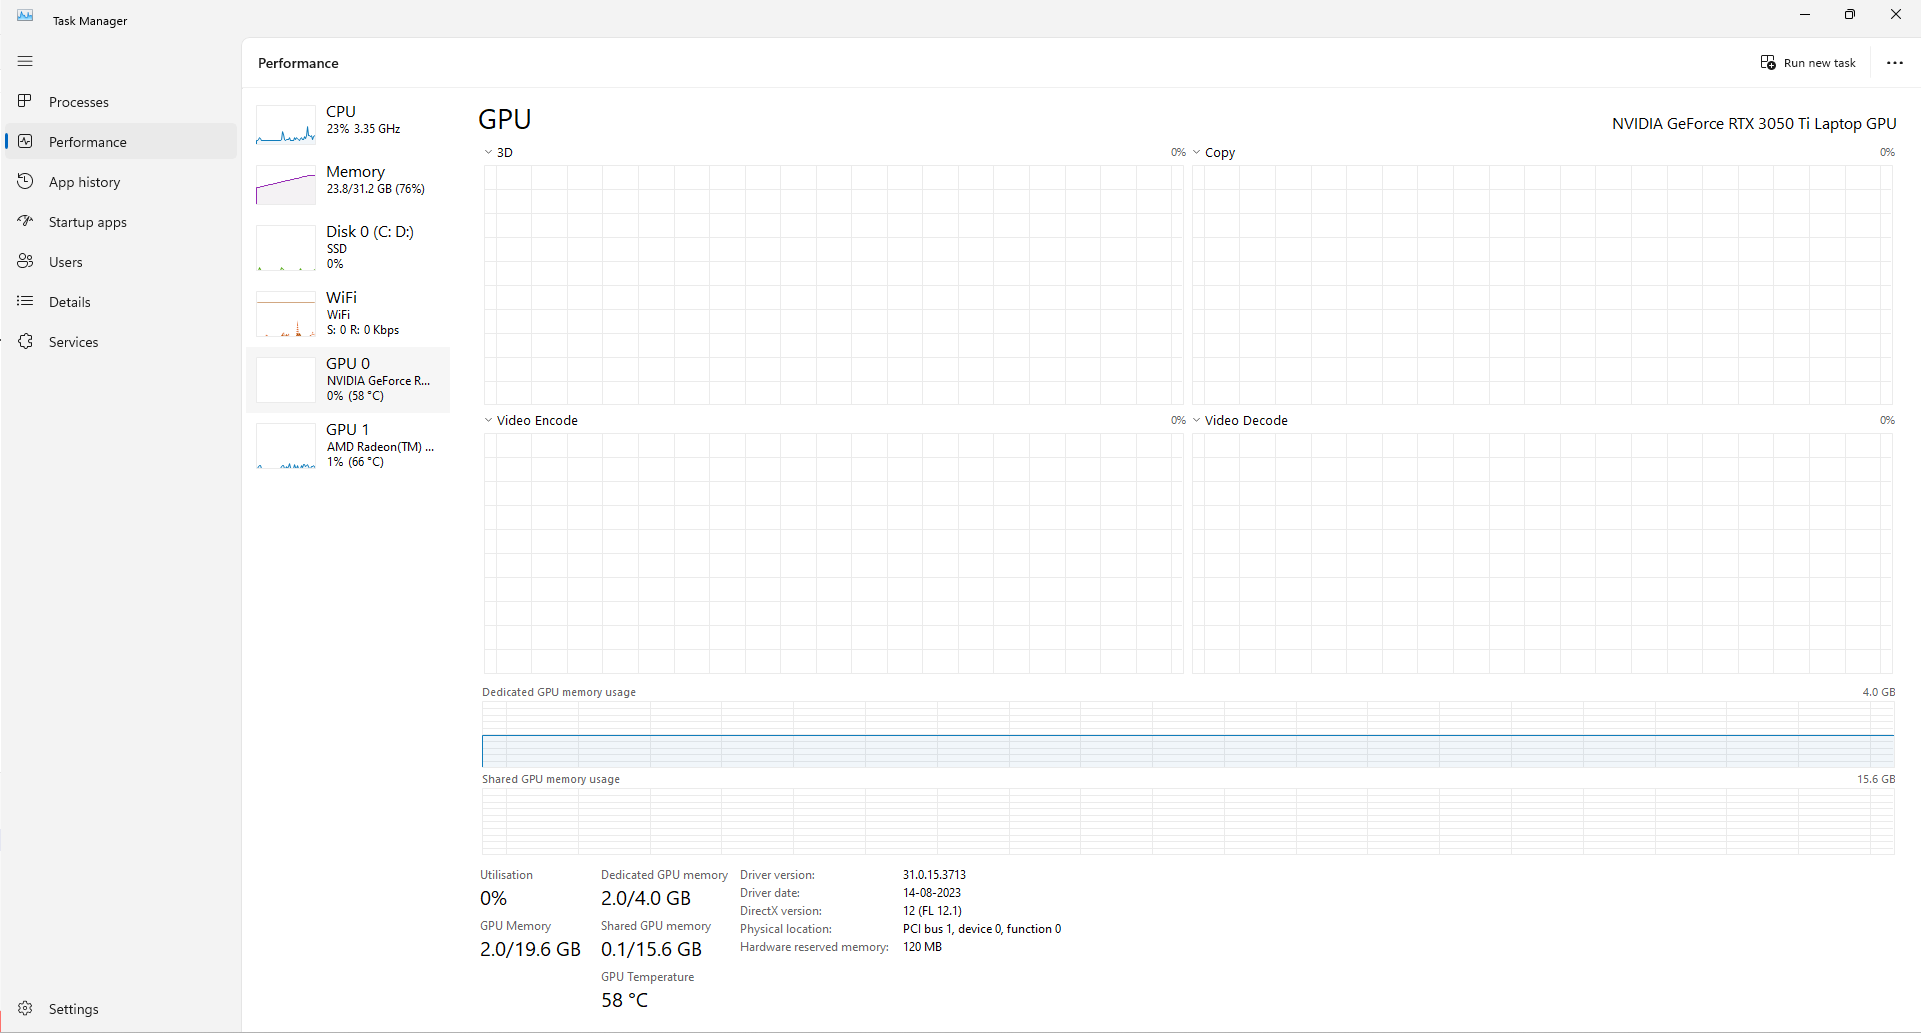Image resolution: width=1921 pixels, height=1033 pixels.
Task: Click the Performance sidebar entry
Action: click(86, 141)
